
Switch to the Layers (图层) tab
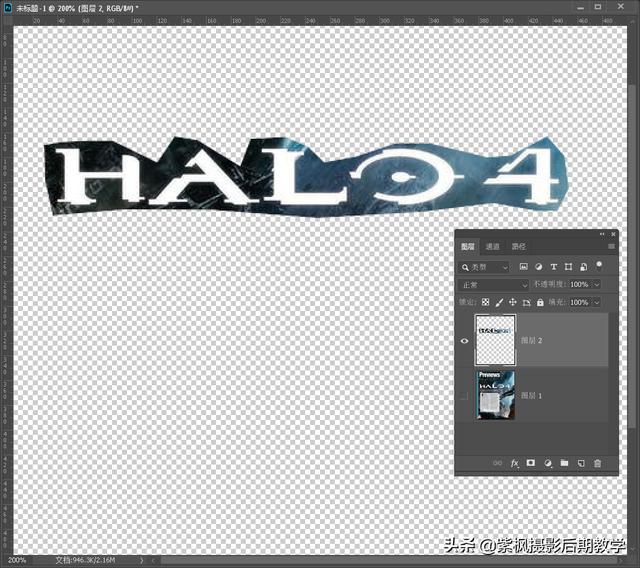tap(468, 246)
